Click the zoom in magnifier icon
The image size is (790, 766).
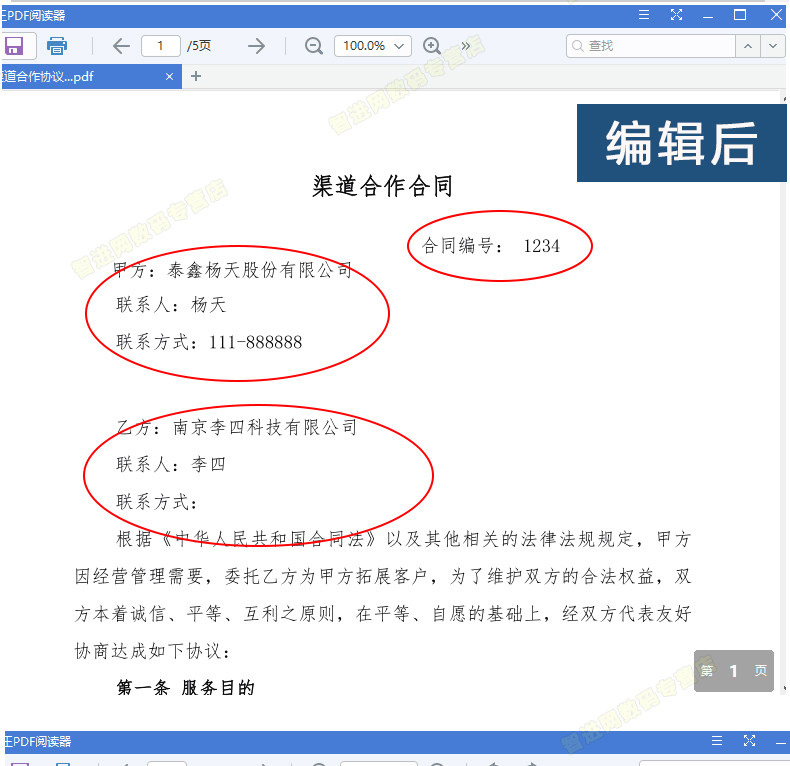[432, 46]
